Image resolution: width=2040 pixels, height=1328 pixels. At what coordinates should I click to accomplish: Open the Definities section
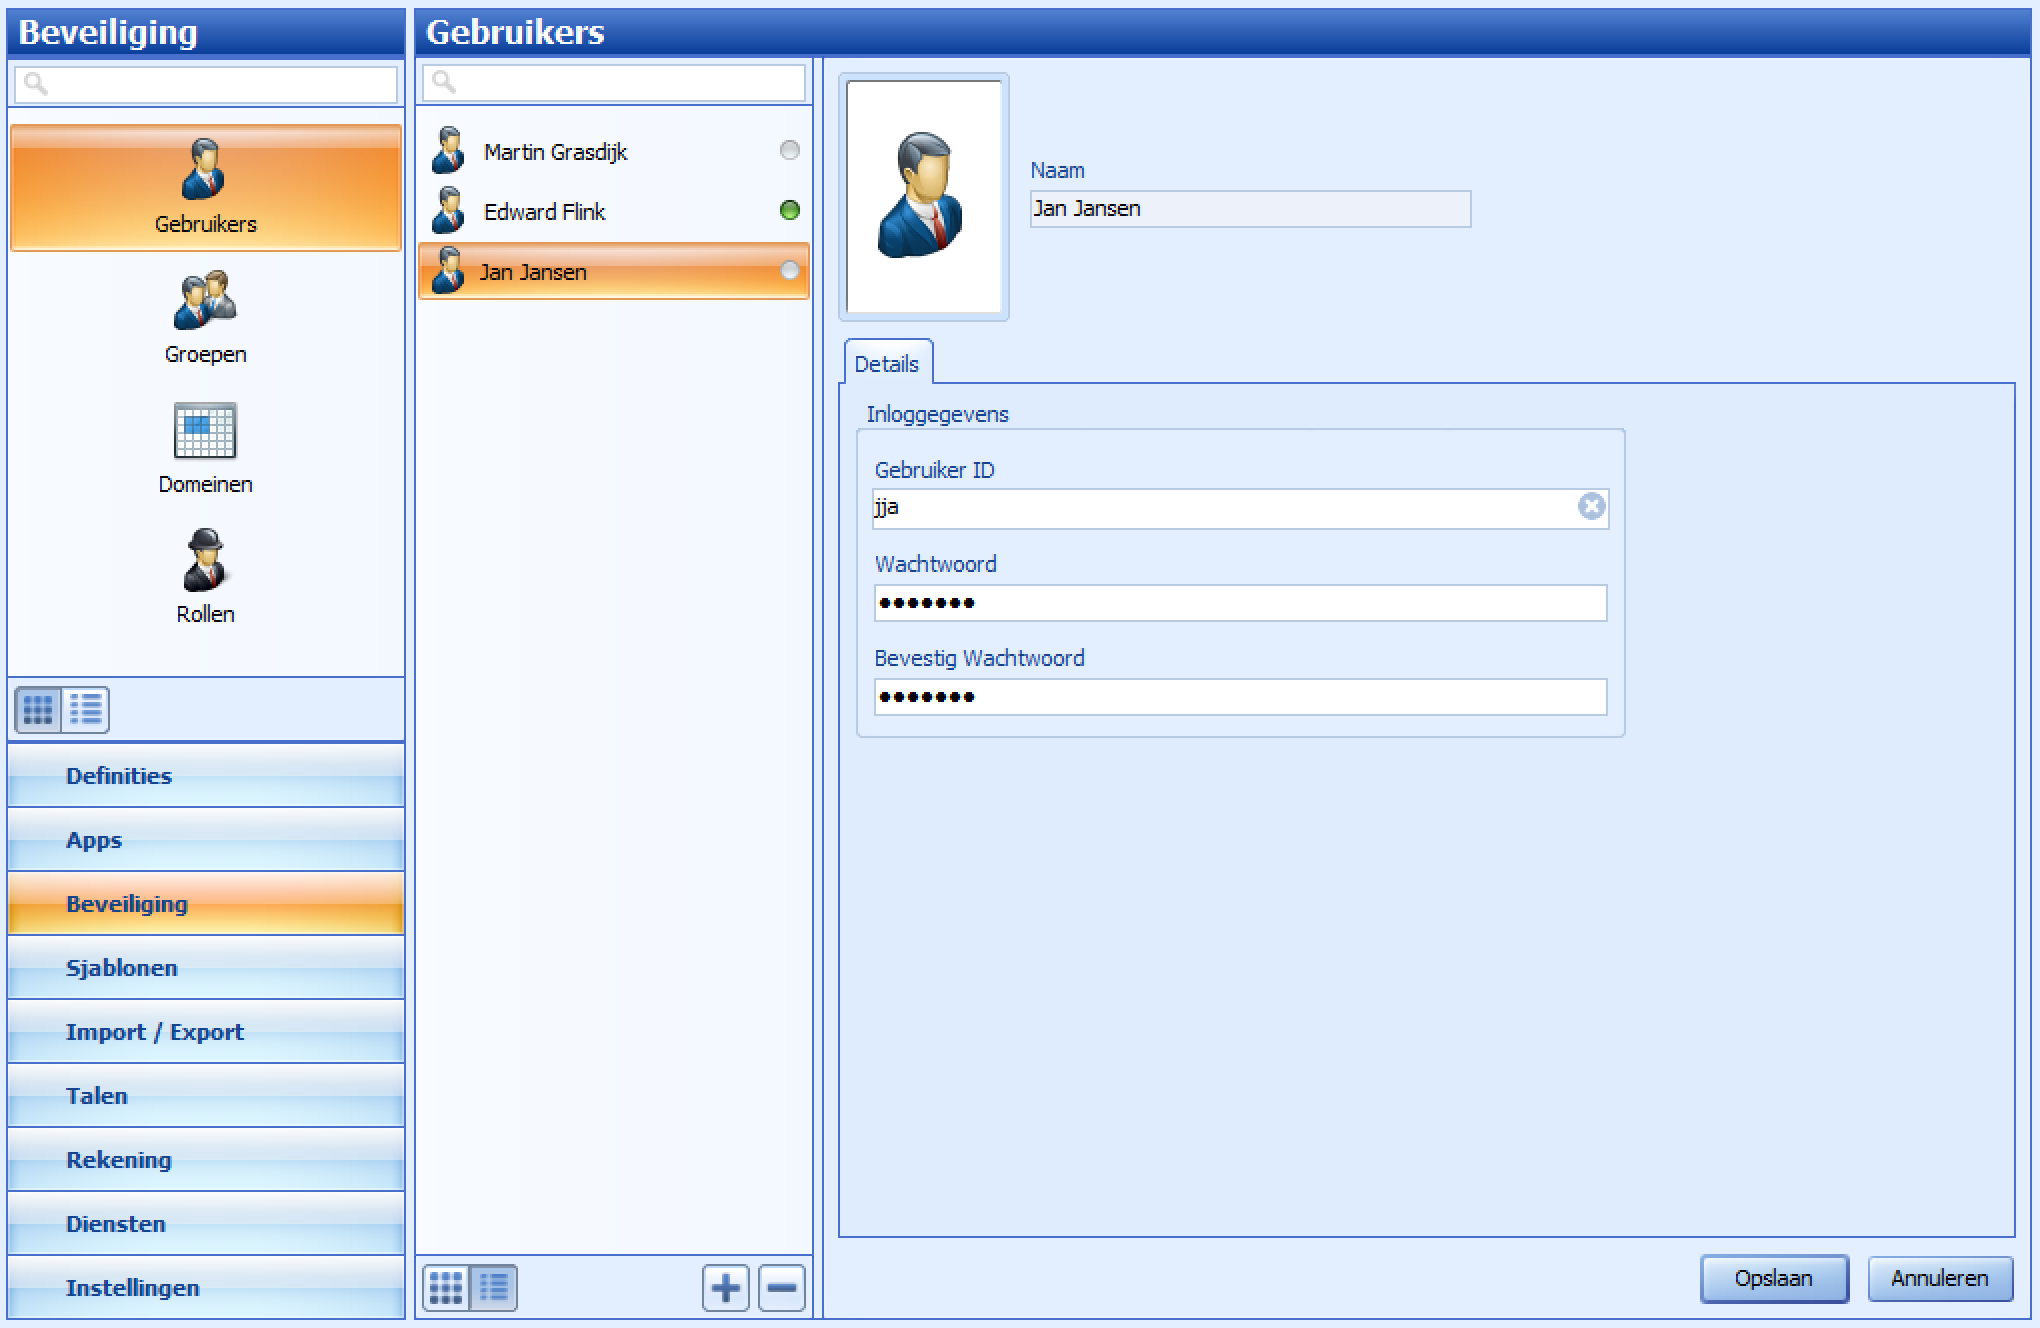point(205,776)
